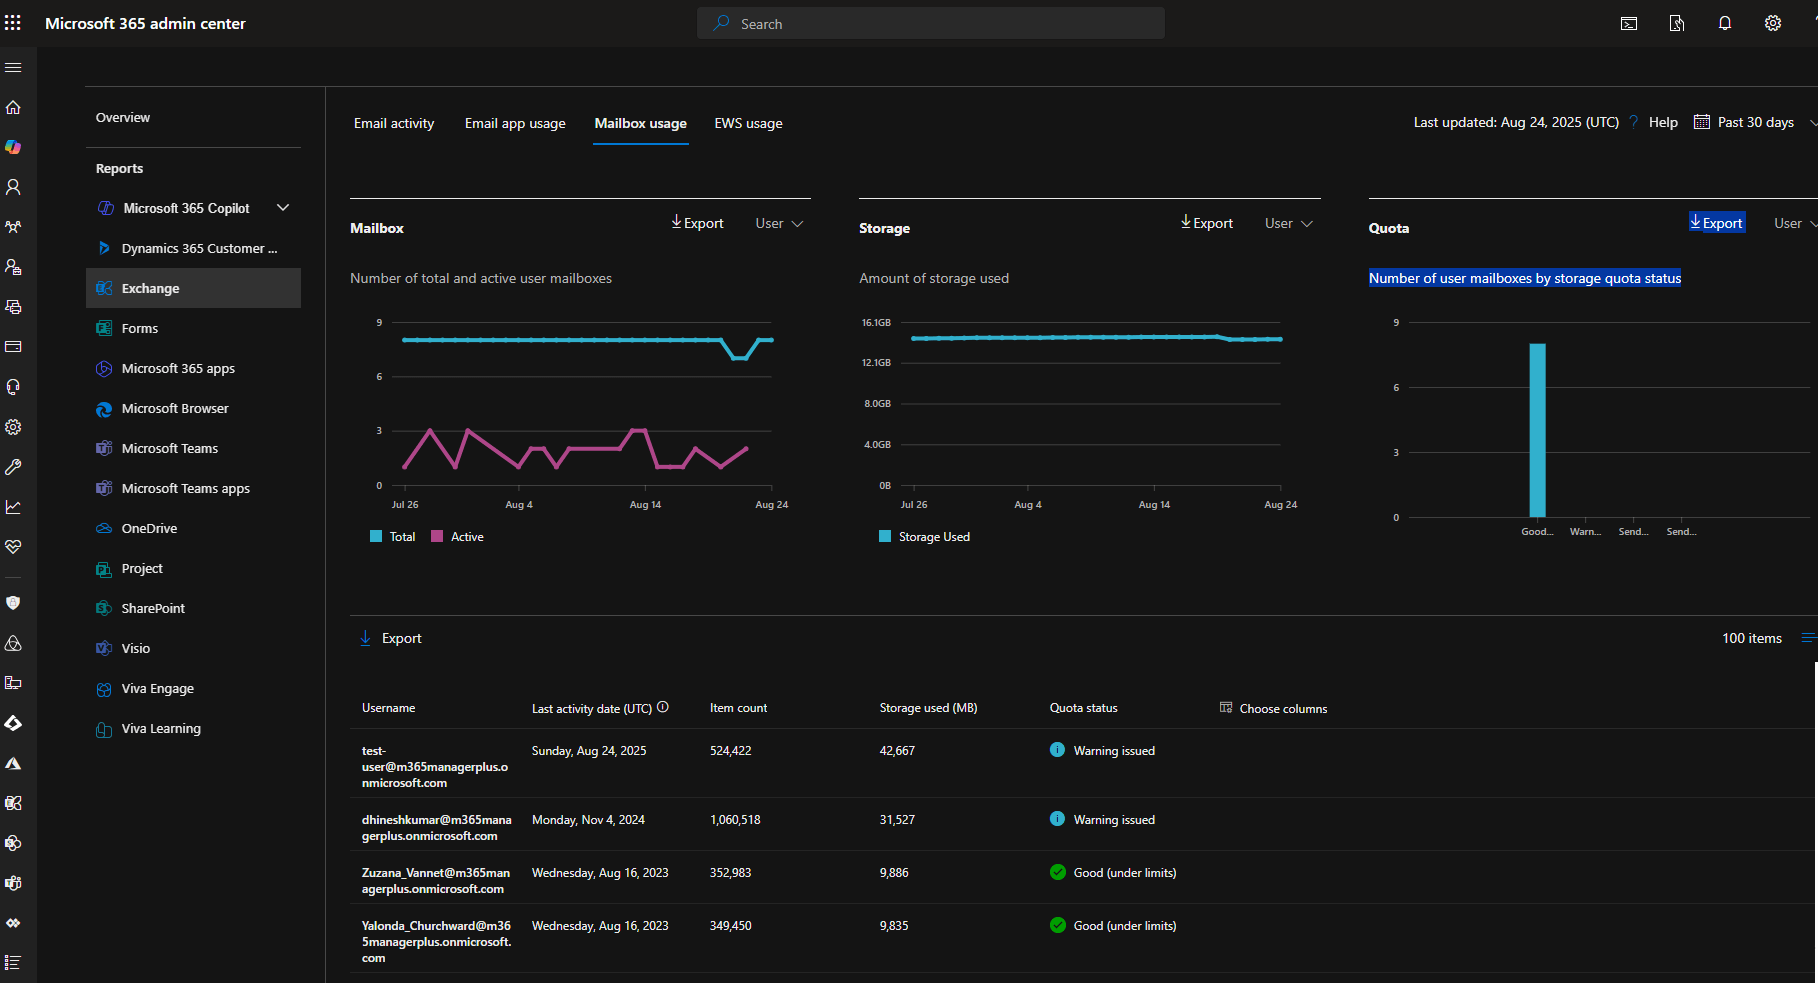
Task: Open the notifications bell in the top bar
Action: pyautogui.click(x=1724, y=23)
